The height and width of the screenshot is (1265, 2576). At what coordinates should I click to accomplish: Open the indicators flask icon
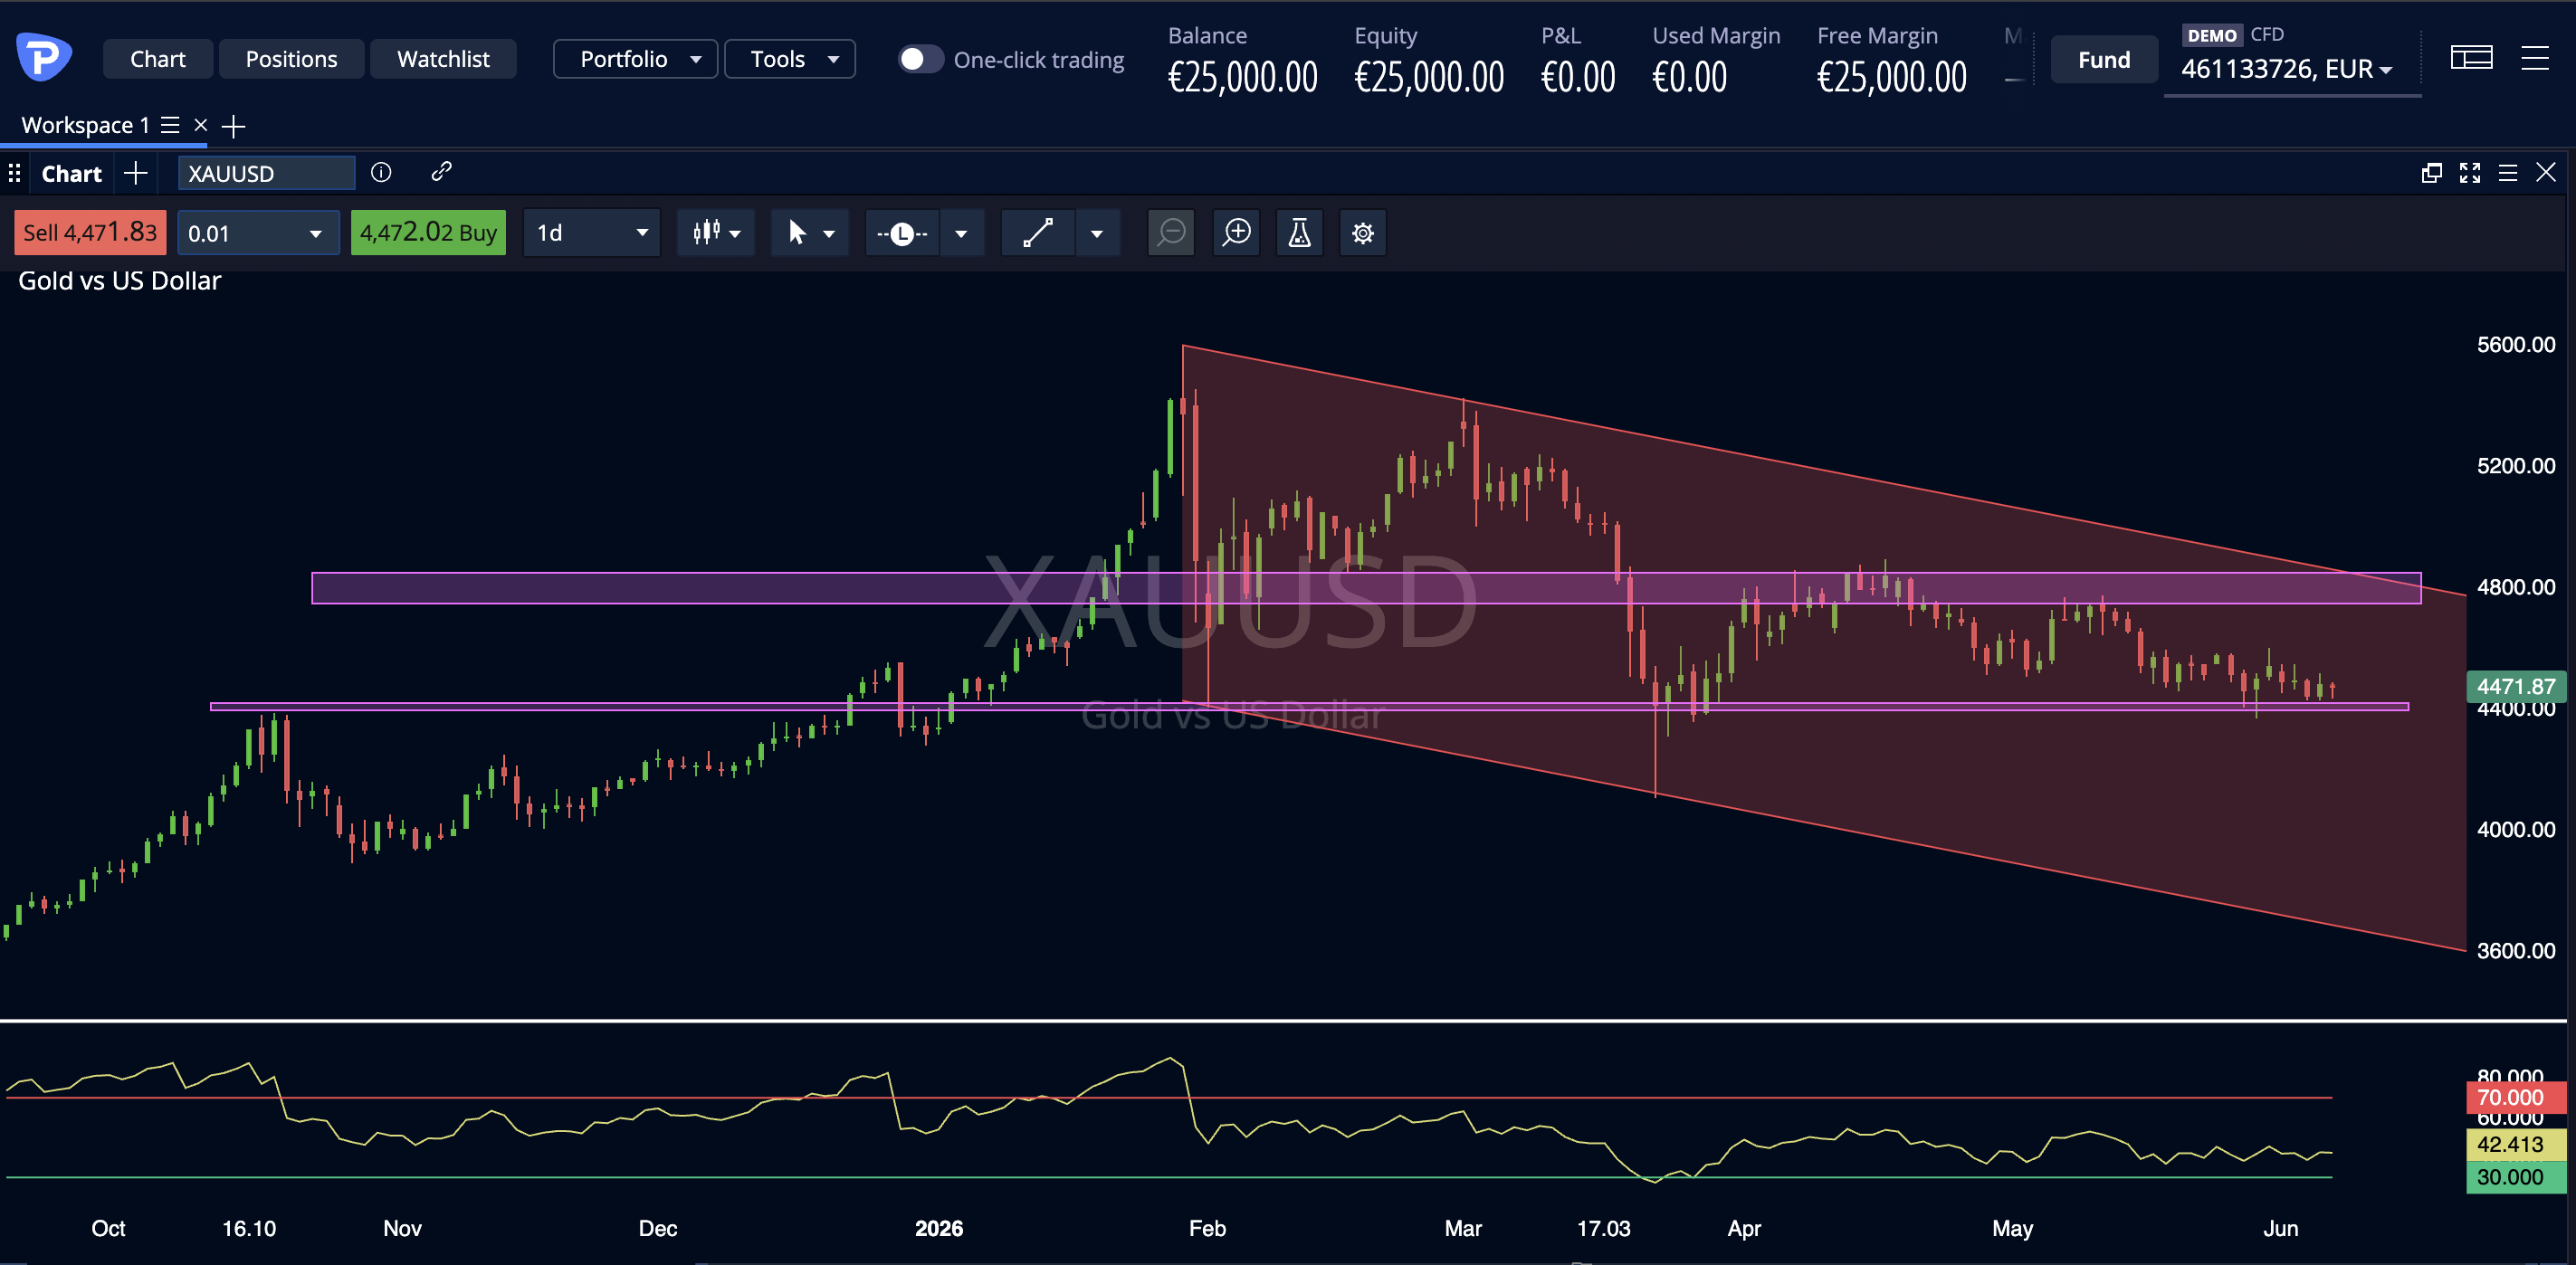1299,233
